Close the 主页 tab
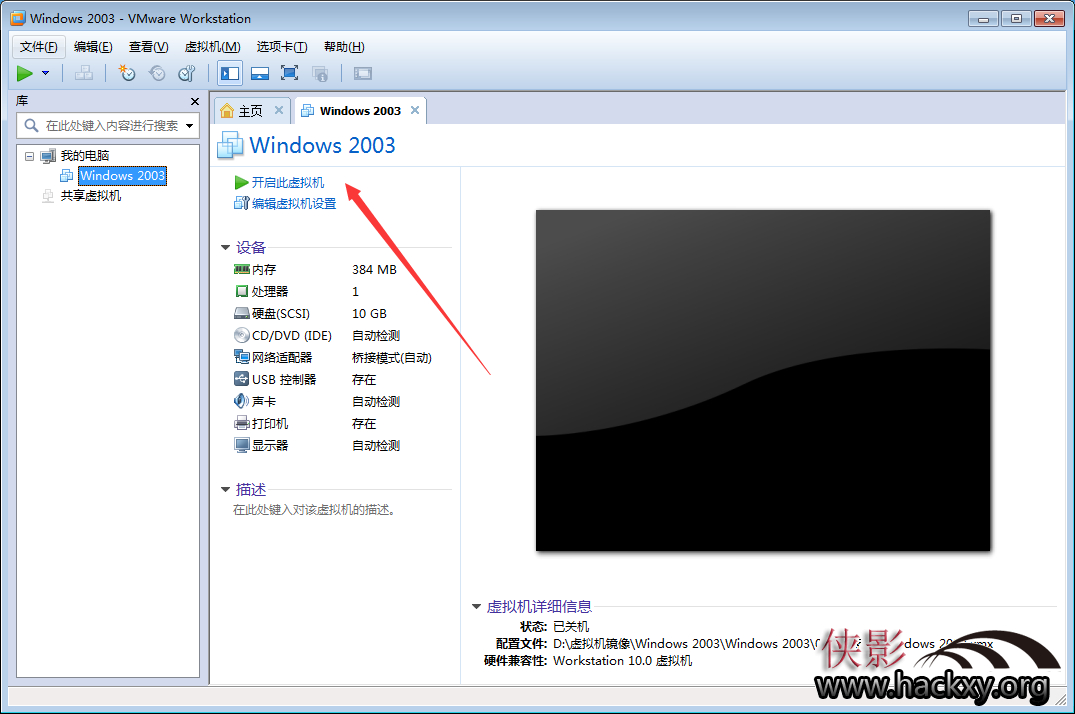The image size is (1075, 714). coord(278,110)
